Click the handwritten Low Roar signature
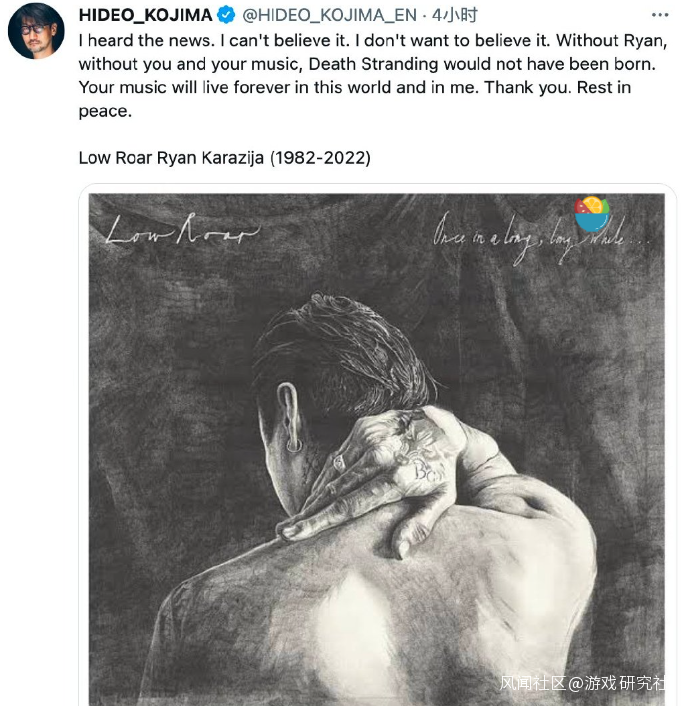Image resolution: width=682 pixels, height=706 pixels. 182,235
